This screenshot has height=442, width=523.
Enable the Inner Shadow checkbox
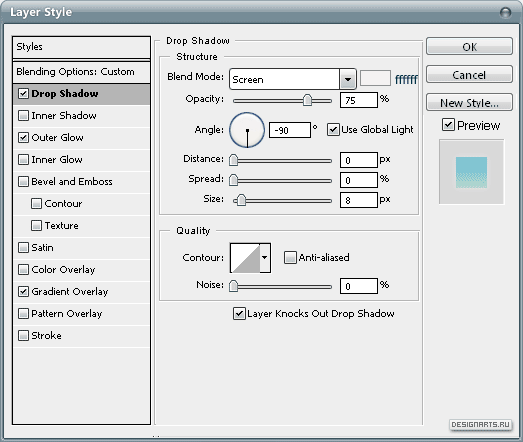pyautogui.click(x=23, y=115)
